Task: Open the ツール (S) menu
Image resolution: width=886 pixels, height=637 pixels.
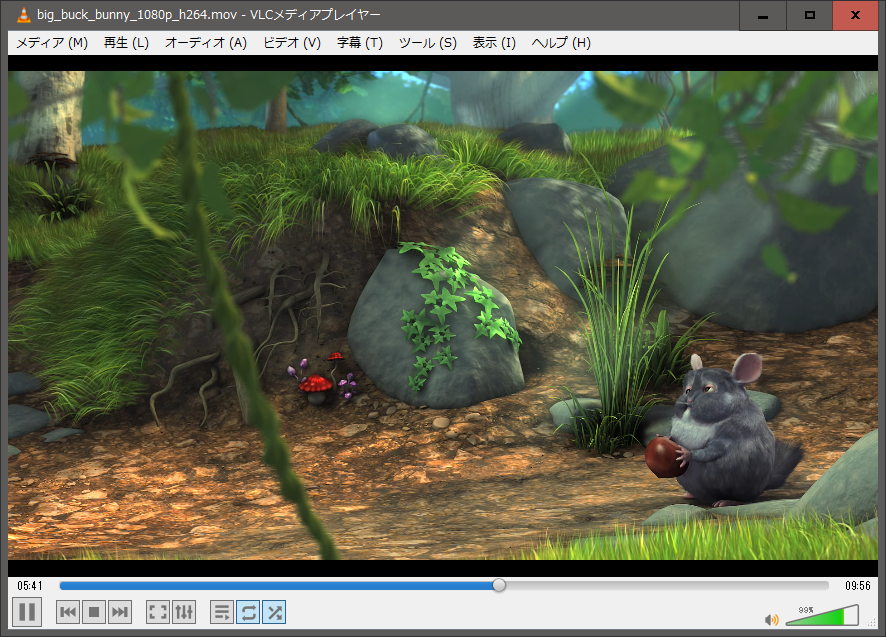Action: [428, 43]
